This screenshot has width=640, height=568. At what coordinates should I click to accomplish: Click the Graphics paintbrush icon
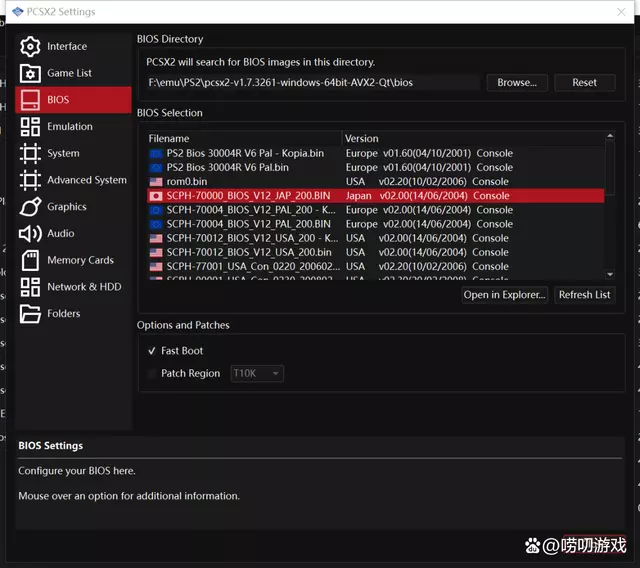click(x=30, y=206)
